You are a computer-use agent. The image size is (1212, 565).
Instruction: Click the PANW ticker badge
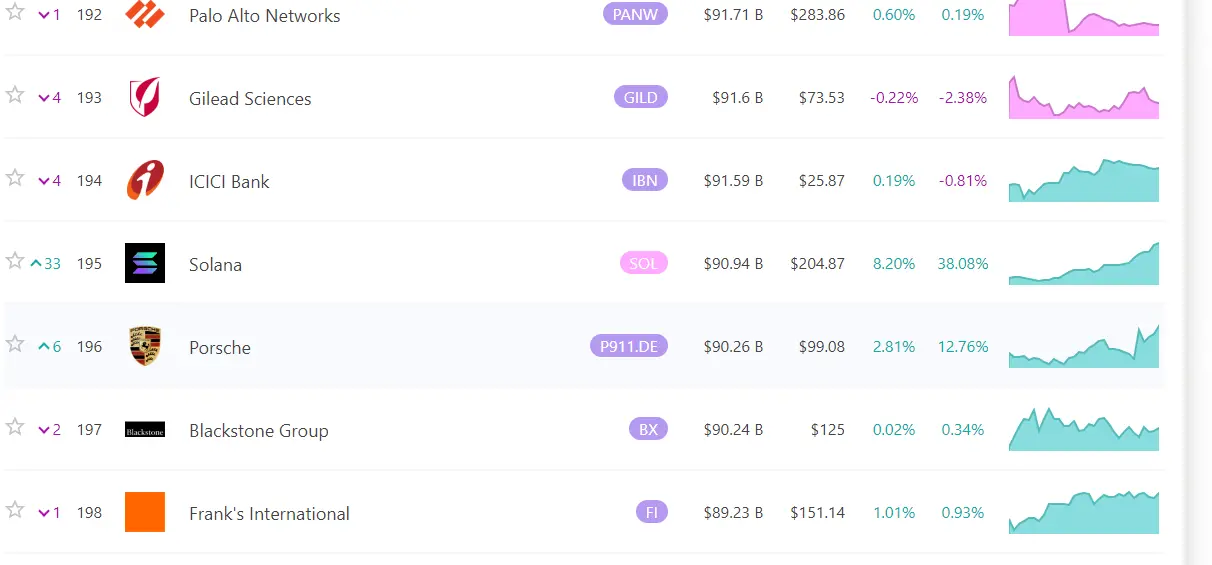tap(635, 15)
